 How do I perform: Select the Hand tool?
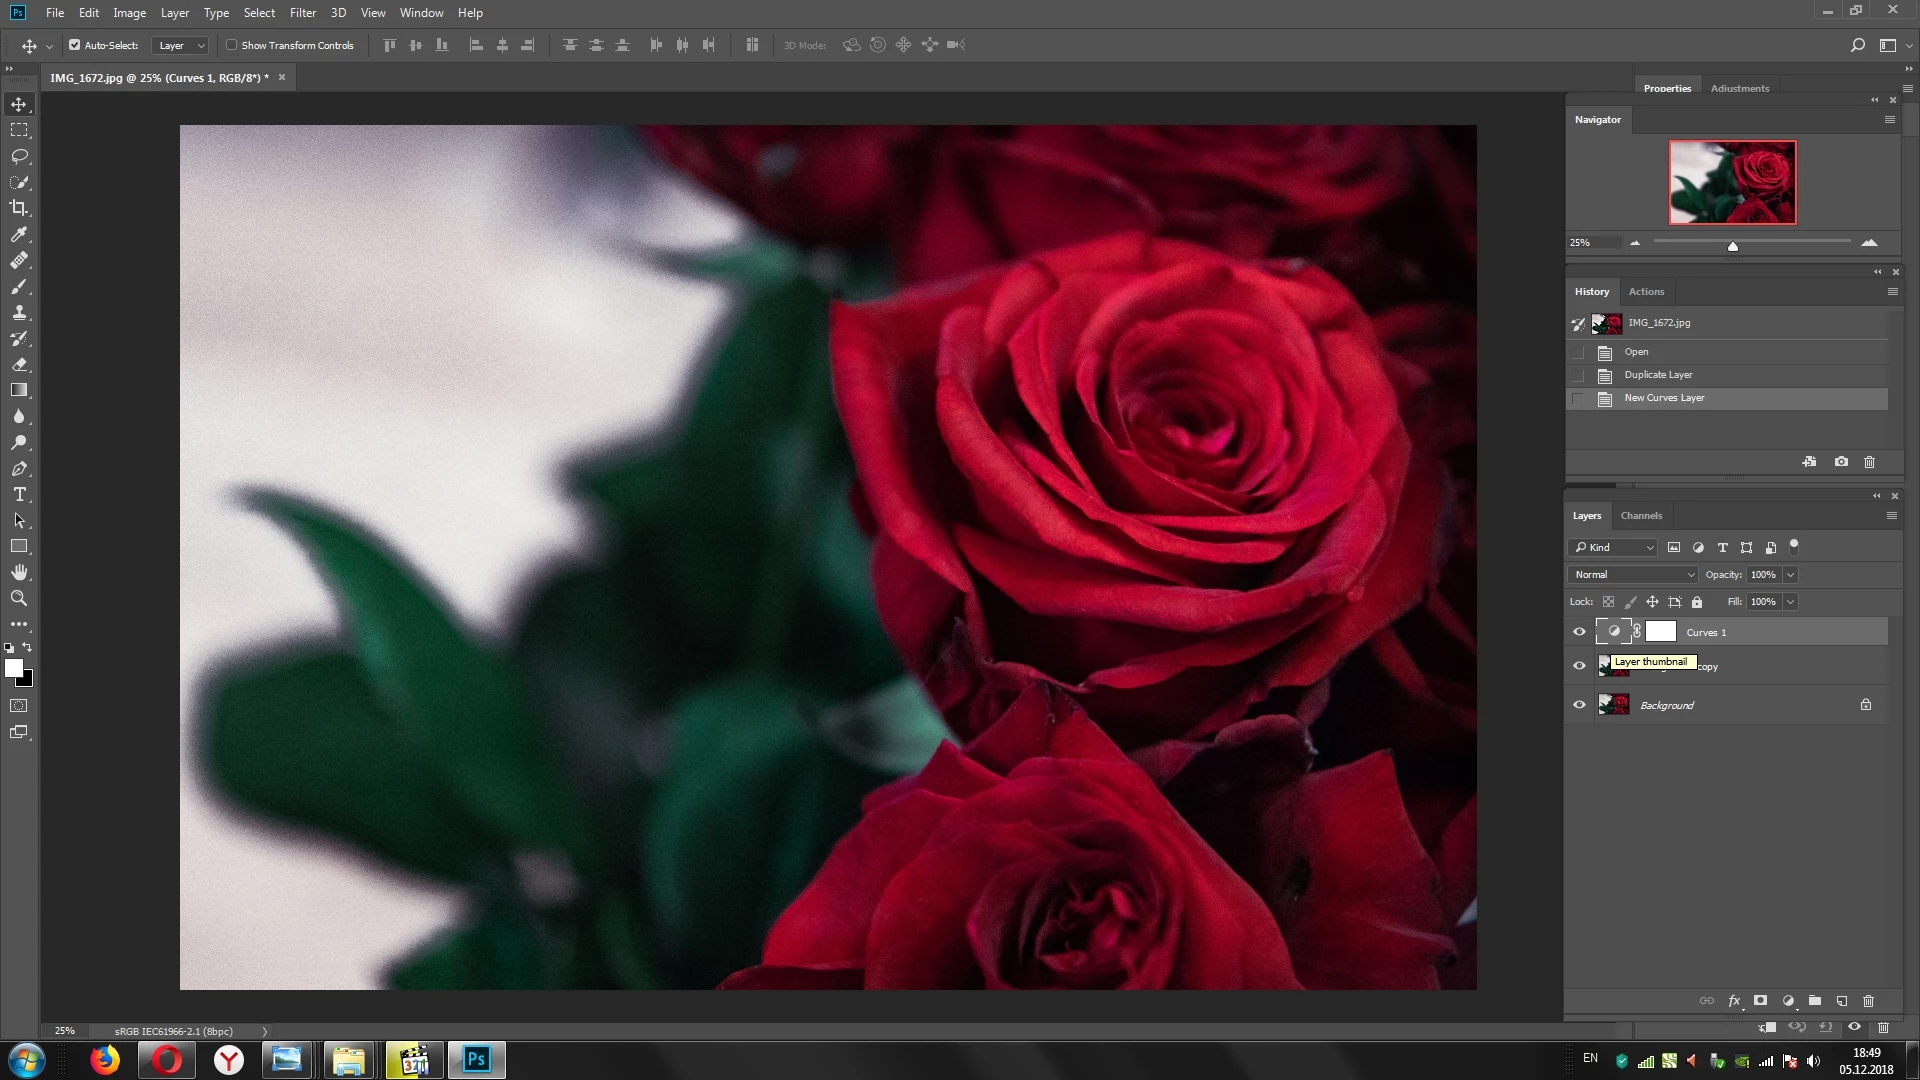[x=19, y=572]
